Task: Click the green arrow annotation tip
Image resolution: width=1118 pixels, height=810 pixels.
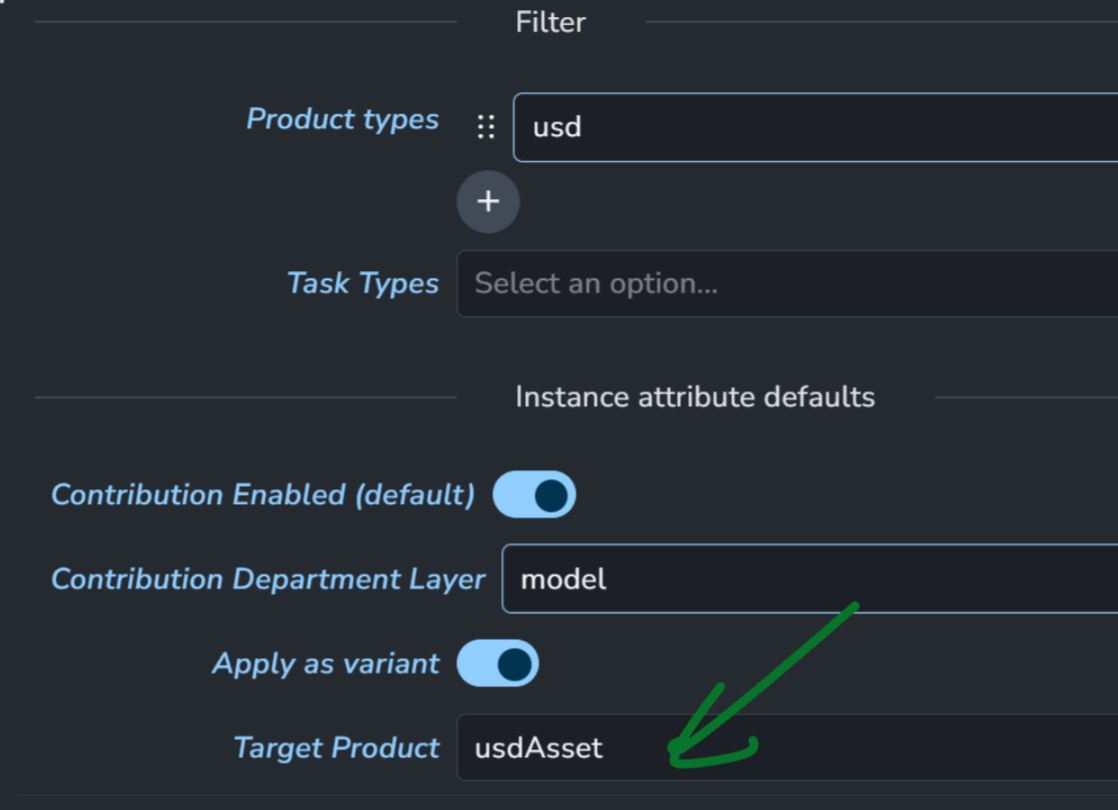Action: 673,750
